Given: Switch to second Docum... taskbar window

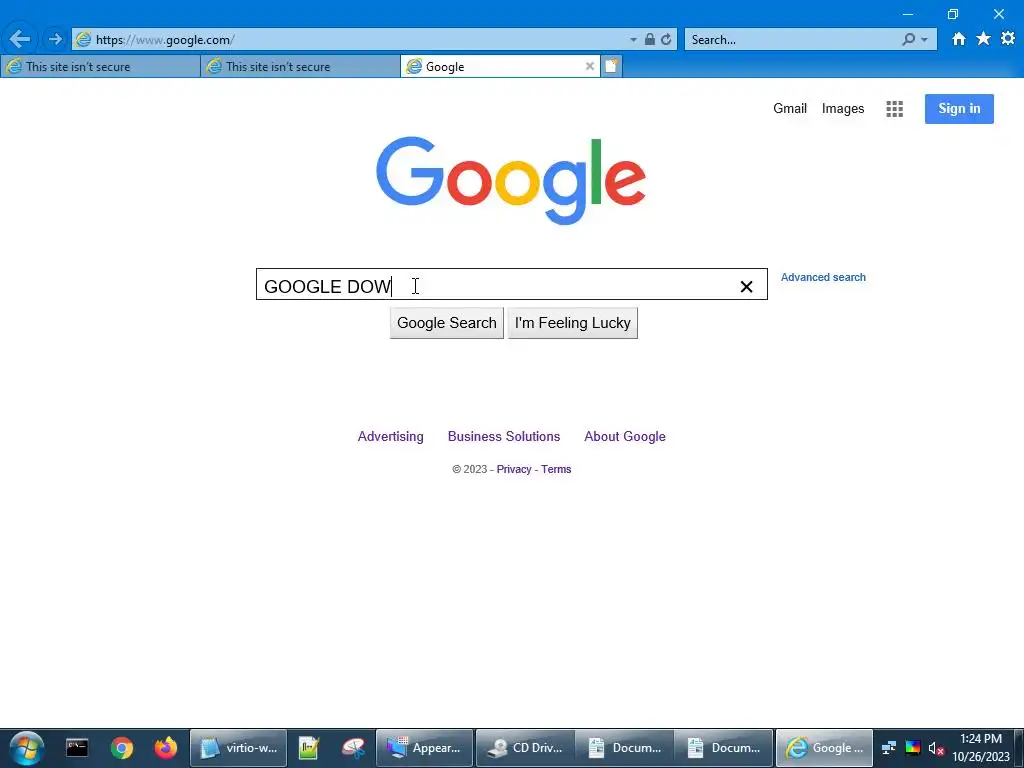Looking at the screenshot, I should (724, 748).
